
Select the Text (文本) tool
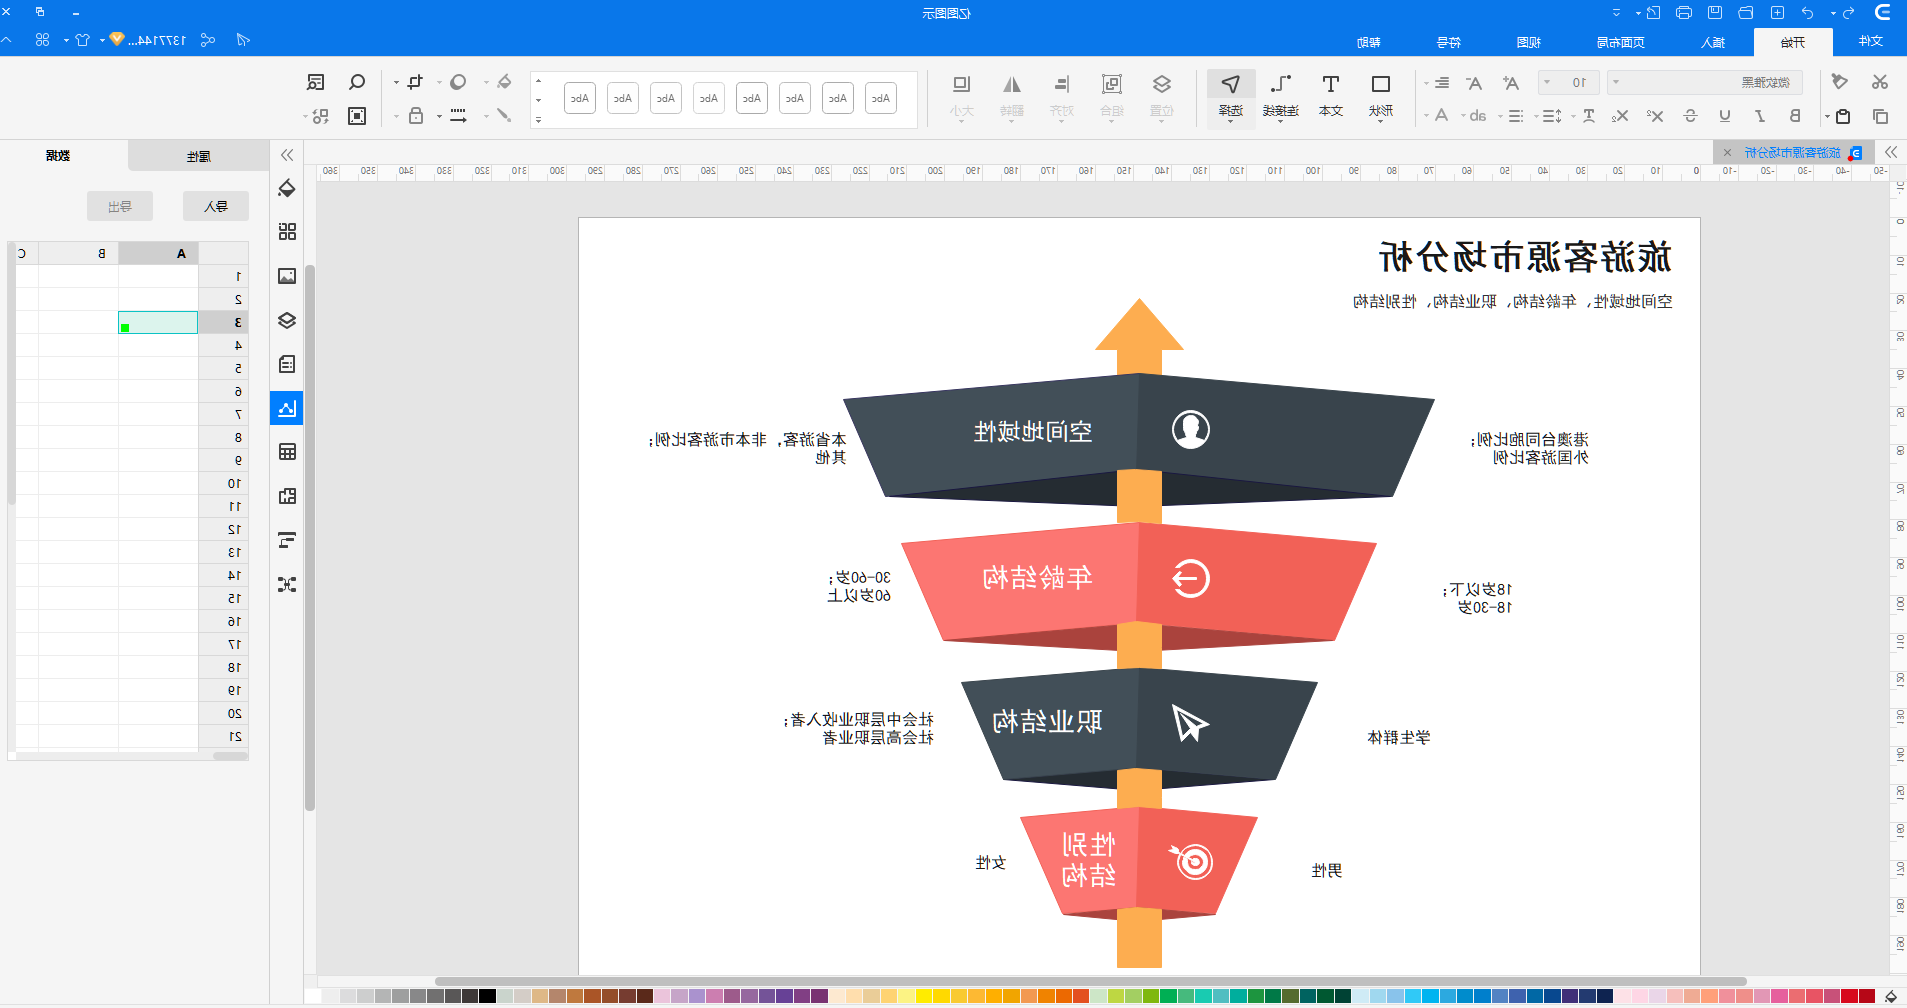point(1331,96)
